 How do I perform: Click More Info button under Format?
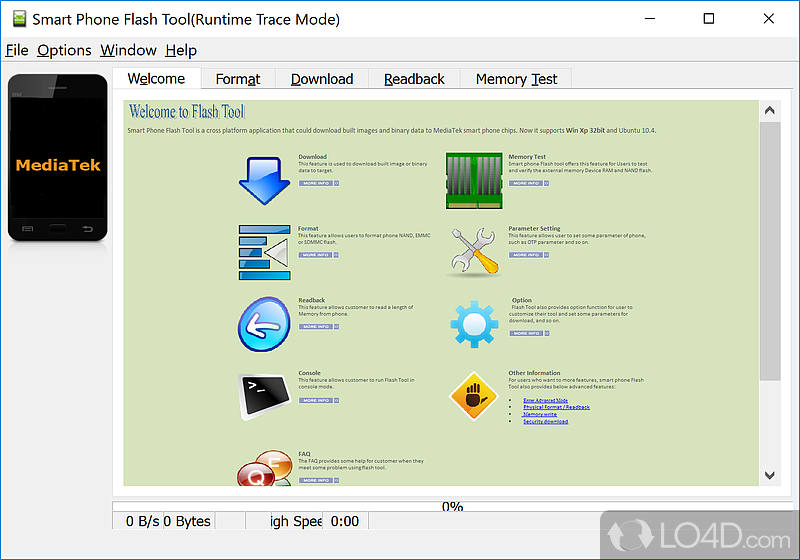coord(318,255)
